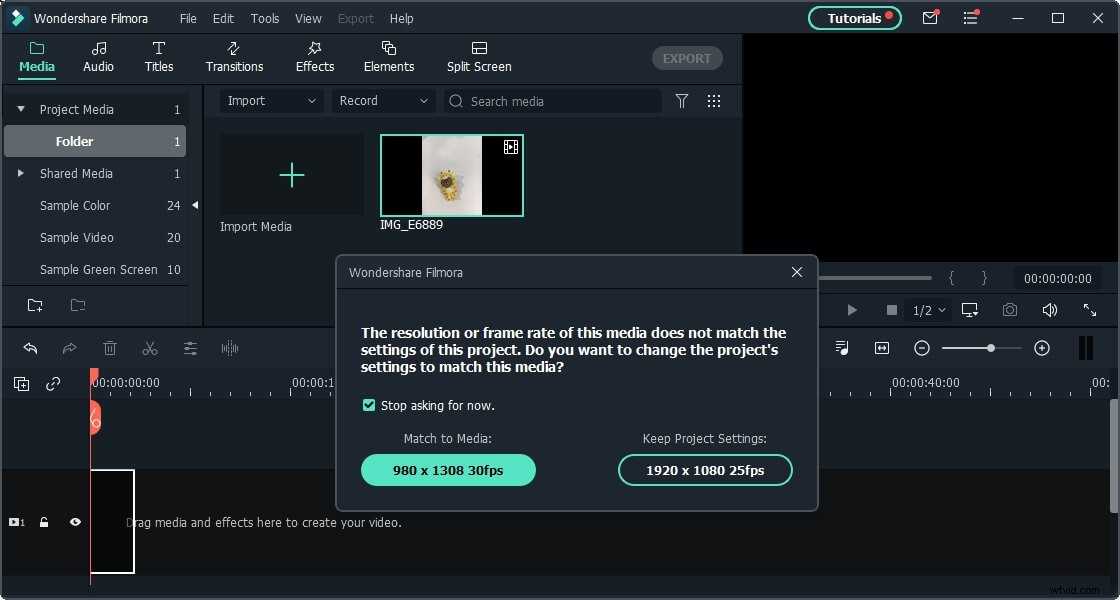This screenshot has height=600, width=1120.
Task: Select the Split scissors tool
Action: pos(150,348)
